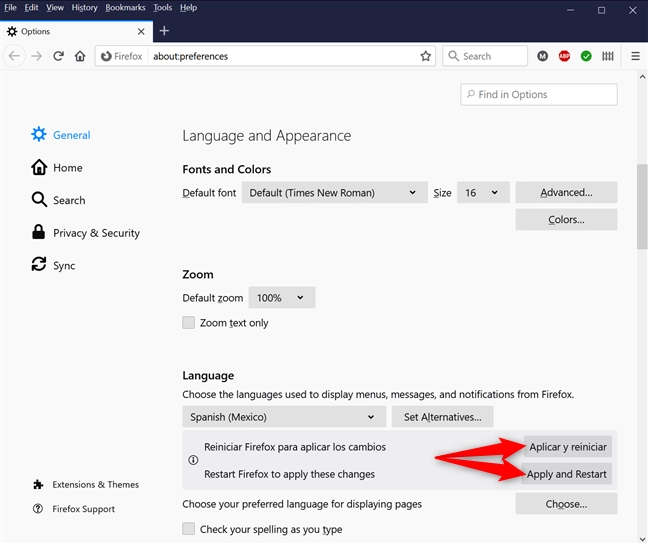
Task: Click the Search magnifier icon in sidebar
Action: (x=39, y=200)
